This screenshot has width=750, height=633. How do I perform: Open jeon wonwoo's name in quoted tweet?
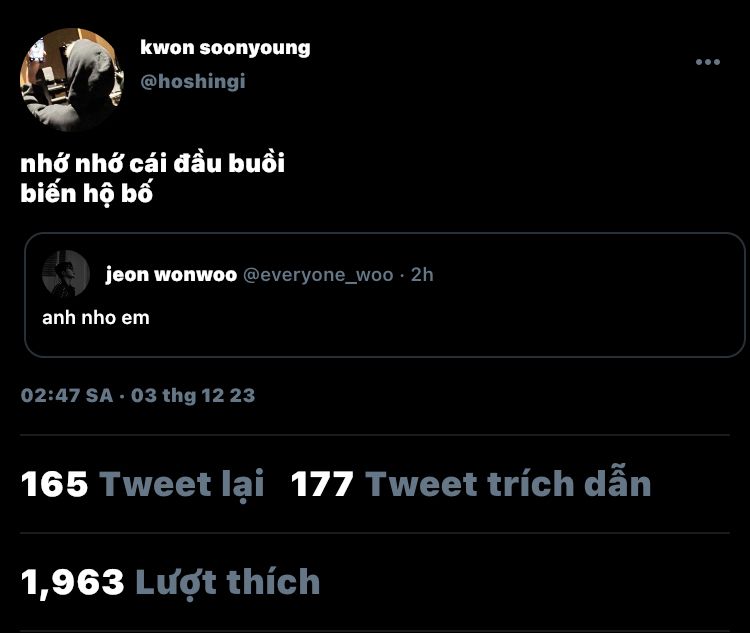coord(171,275)
